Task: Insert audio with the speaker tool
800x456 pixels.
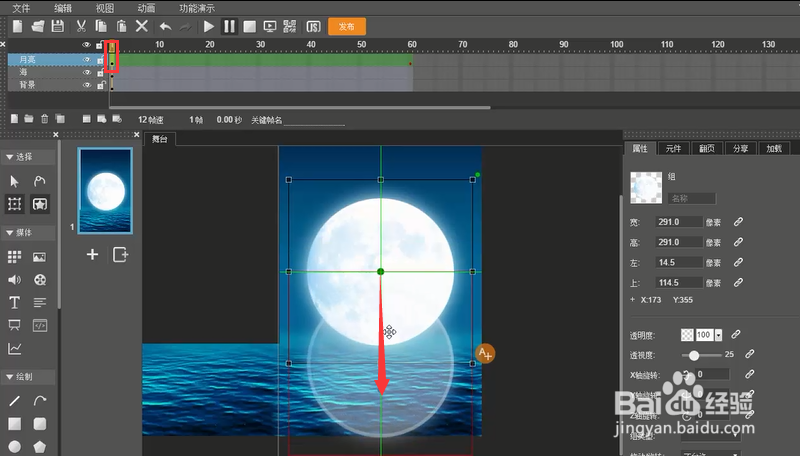Action: click(14, 280)
